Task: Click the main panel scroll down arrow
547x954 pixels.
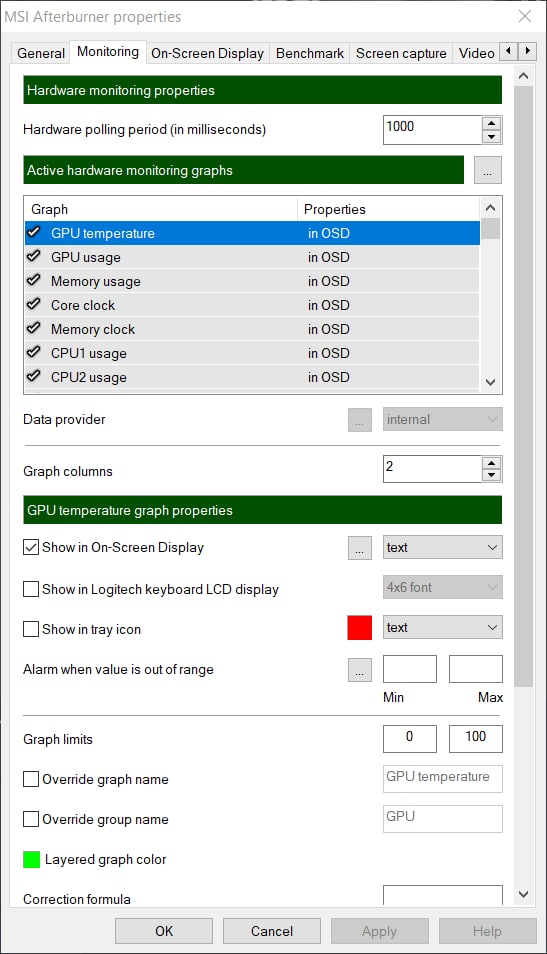Action: pyautogui.click(x=523, y=894)
